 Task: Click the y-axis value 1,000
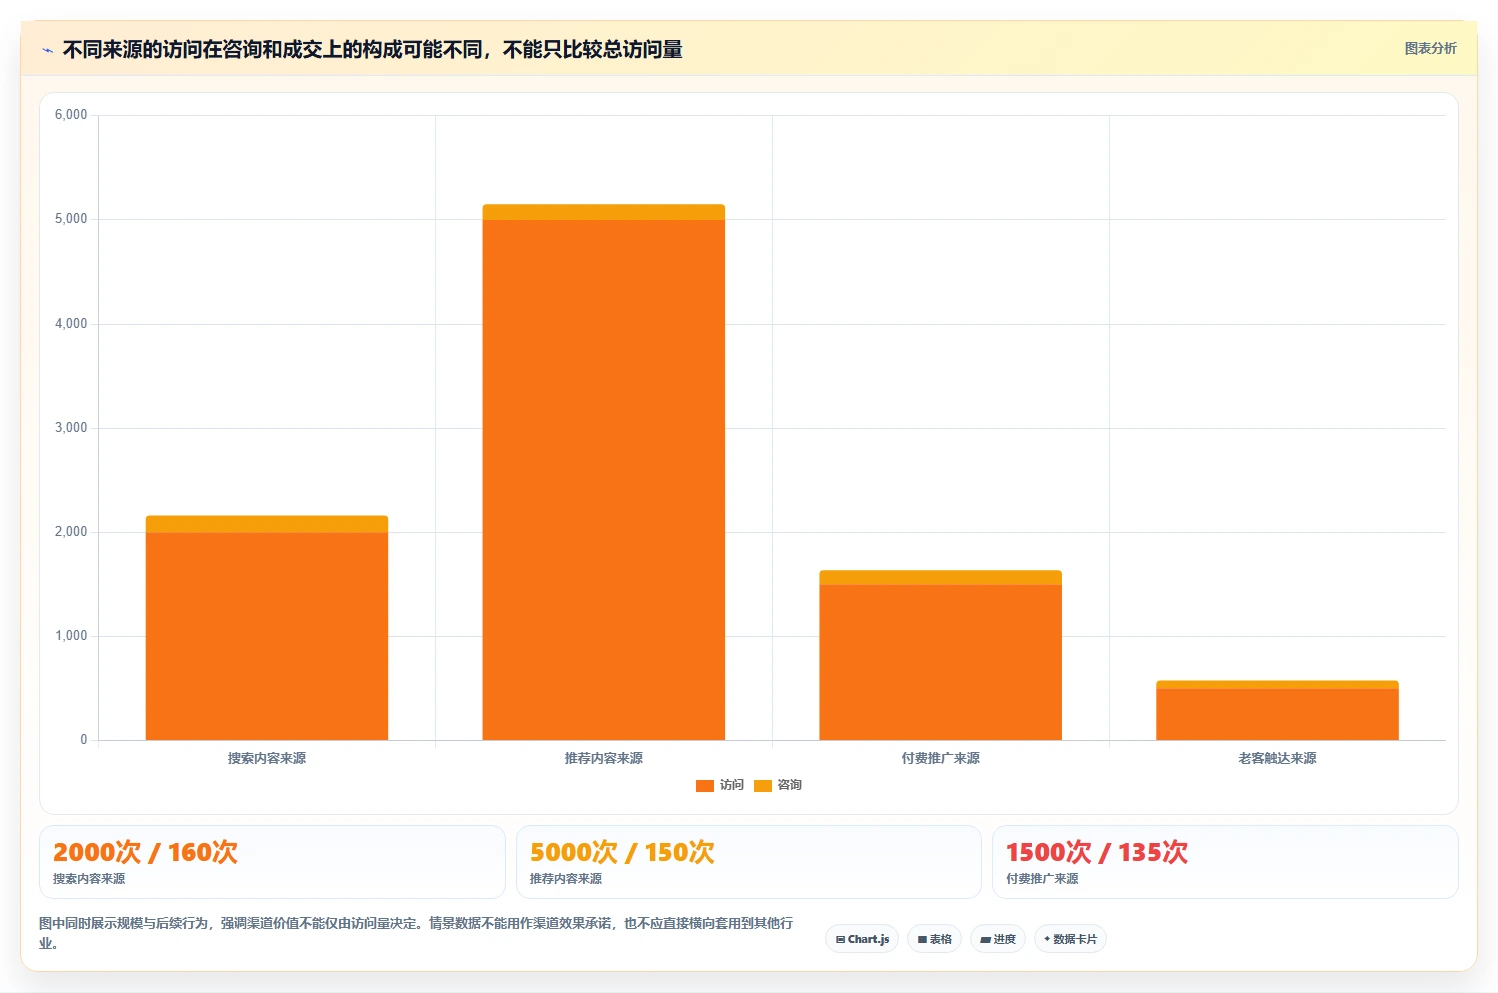tap(71, 636)
